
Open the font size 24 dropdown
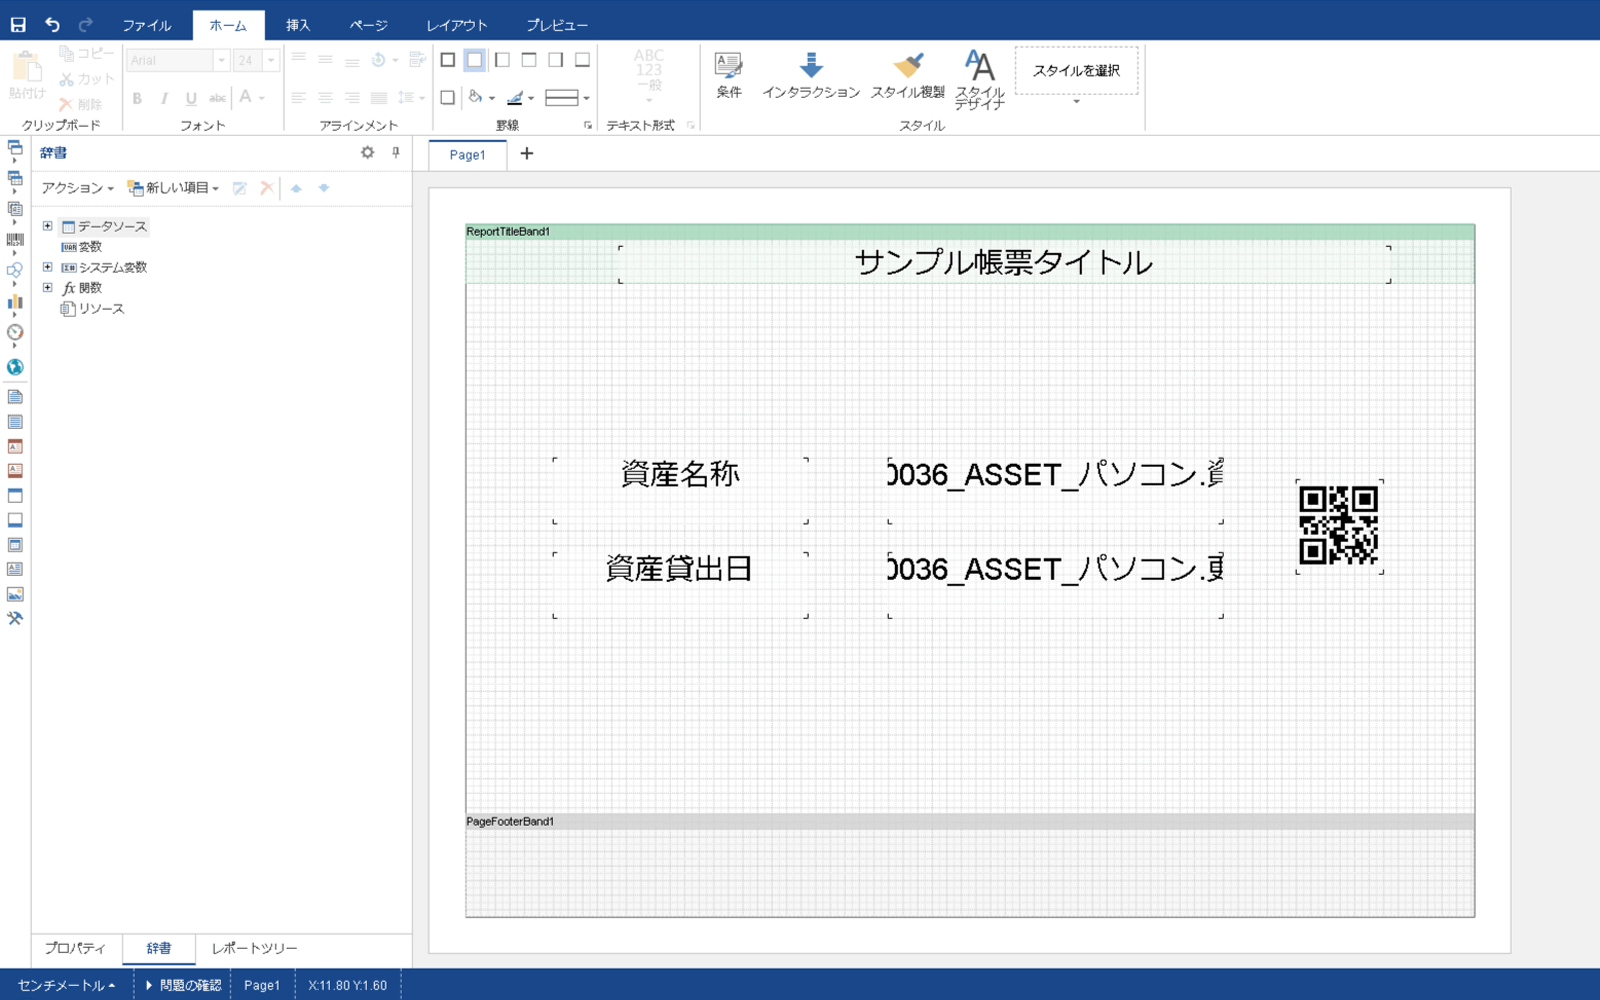point(271,61)
